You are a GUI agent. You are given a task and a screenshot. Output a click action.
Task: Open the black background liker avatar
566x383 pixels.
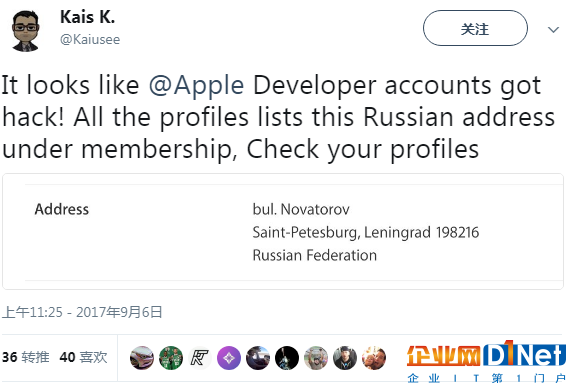pos(287,358)
